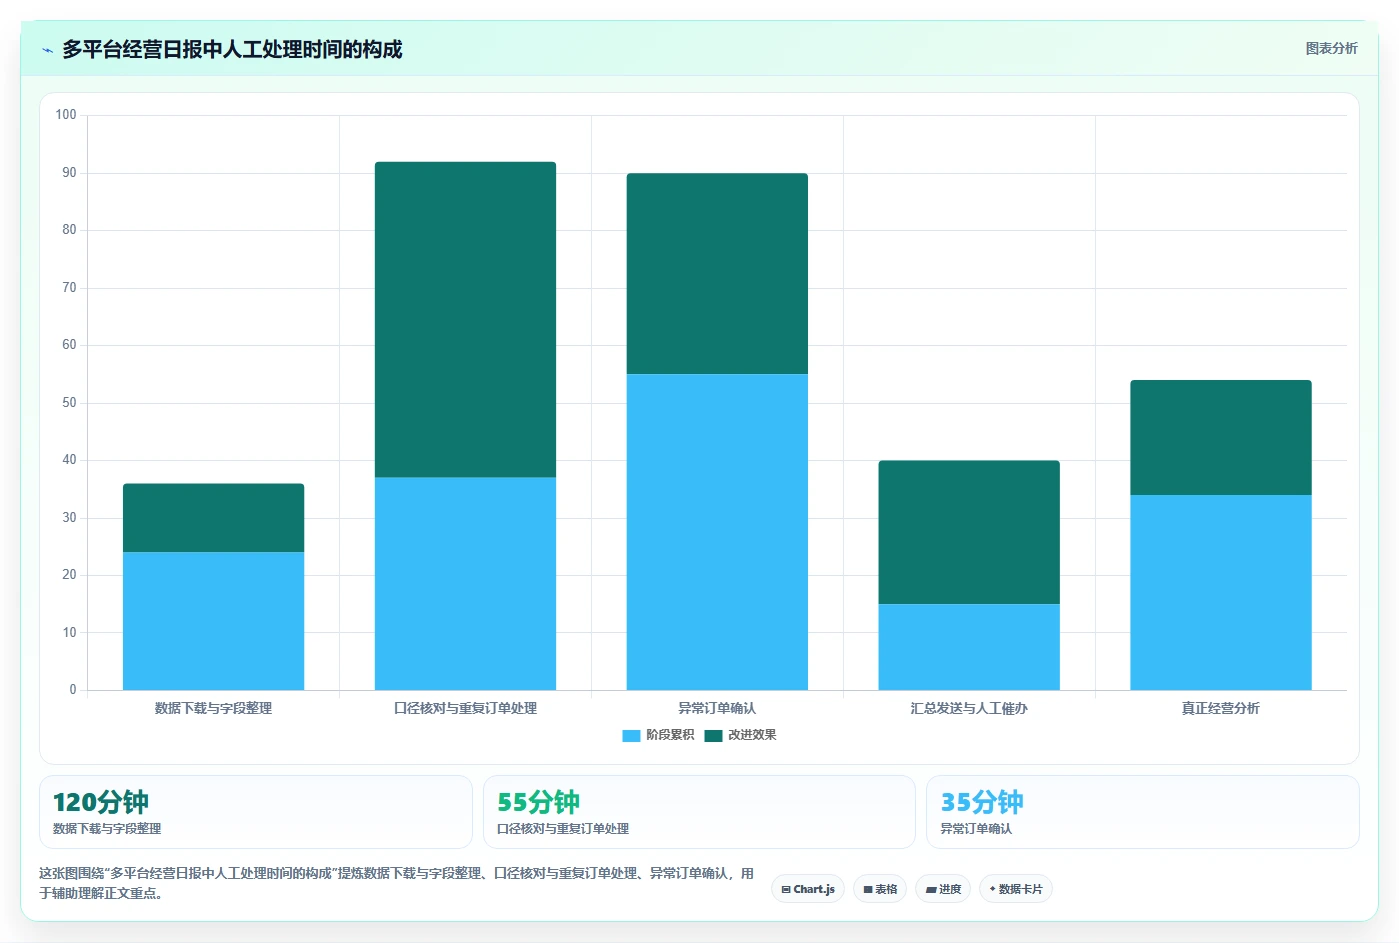Click the y-axis value 100
This screenshot has height=943, width=1399.
[x=66, y=115]
